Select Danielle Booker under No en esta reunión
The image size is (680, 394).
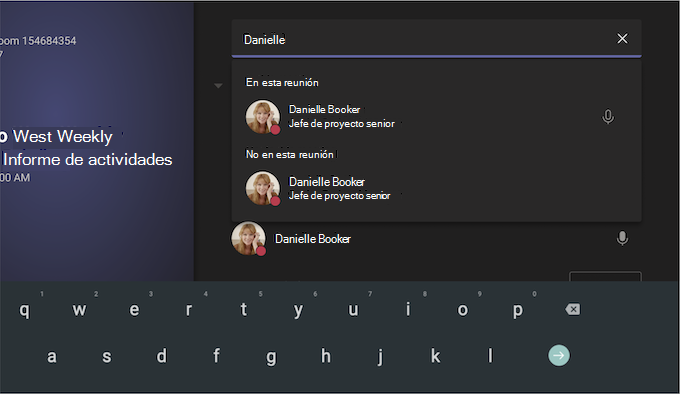[436, 189]
